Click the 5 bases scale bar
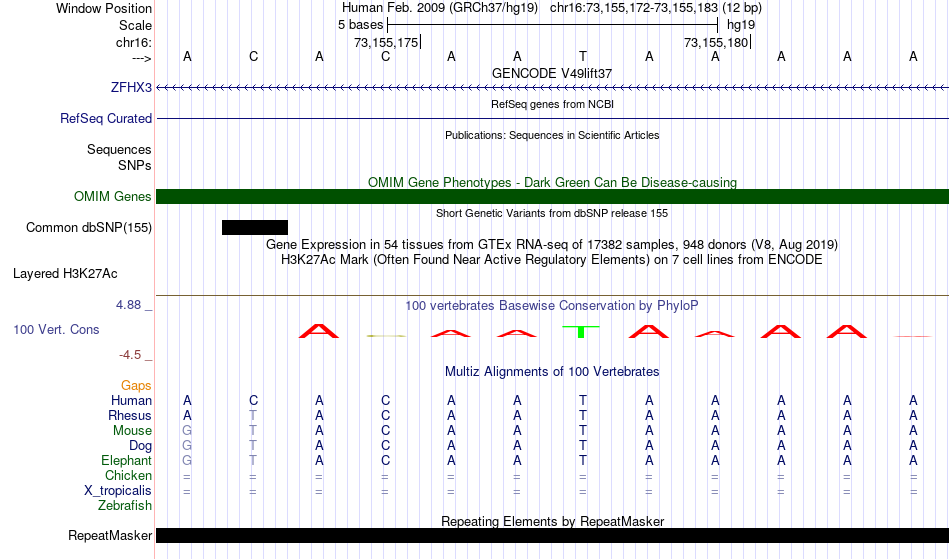 [x=553, y=25]
